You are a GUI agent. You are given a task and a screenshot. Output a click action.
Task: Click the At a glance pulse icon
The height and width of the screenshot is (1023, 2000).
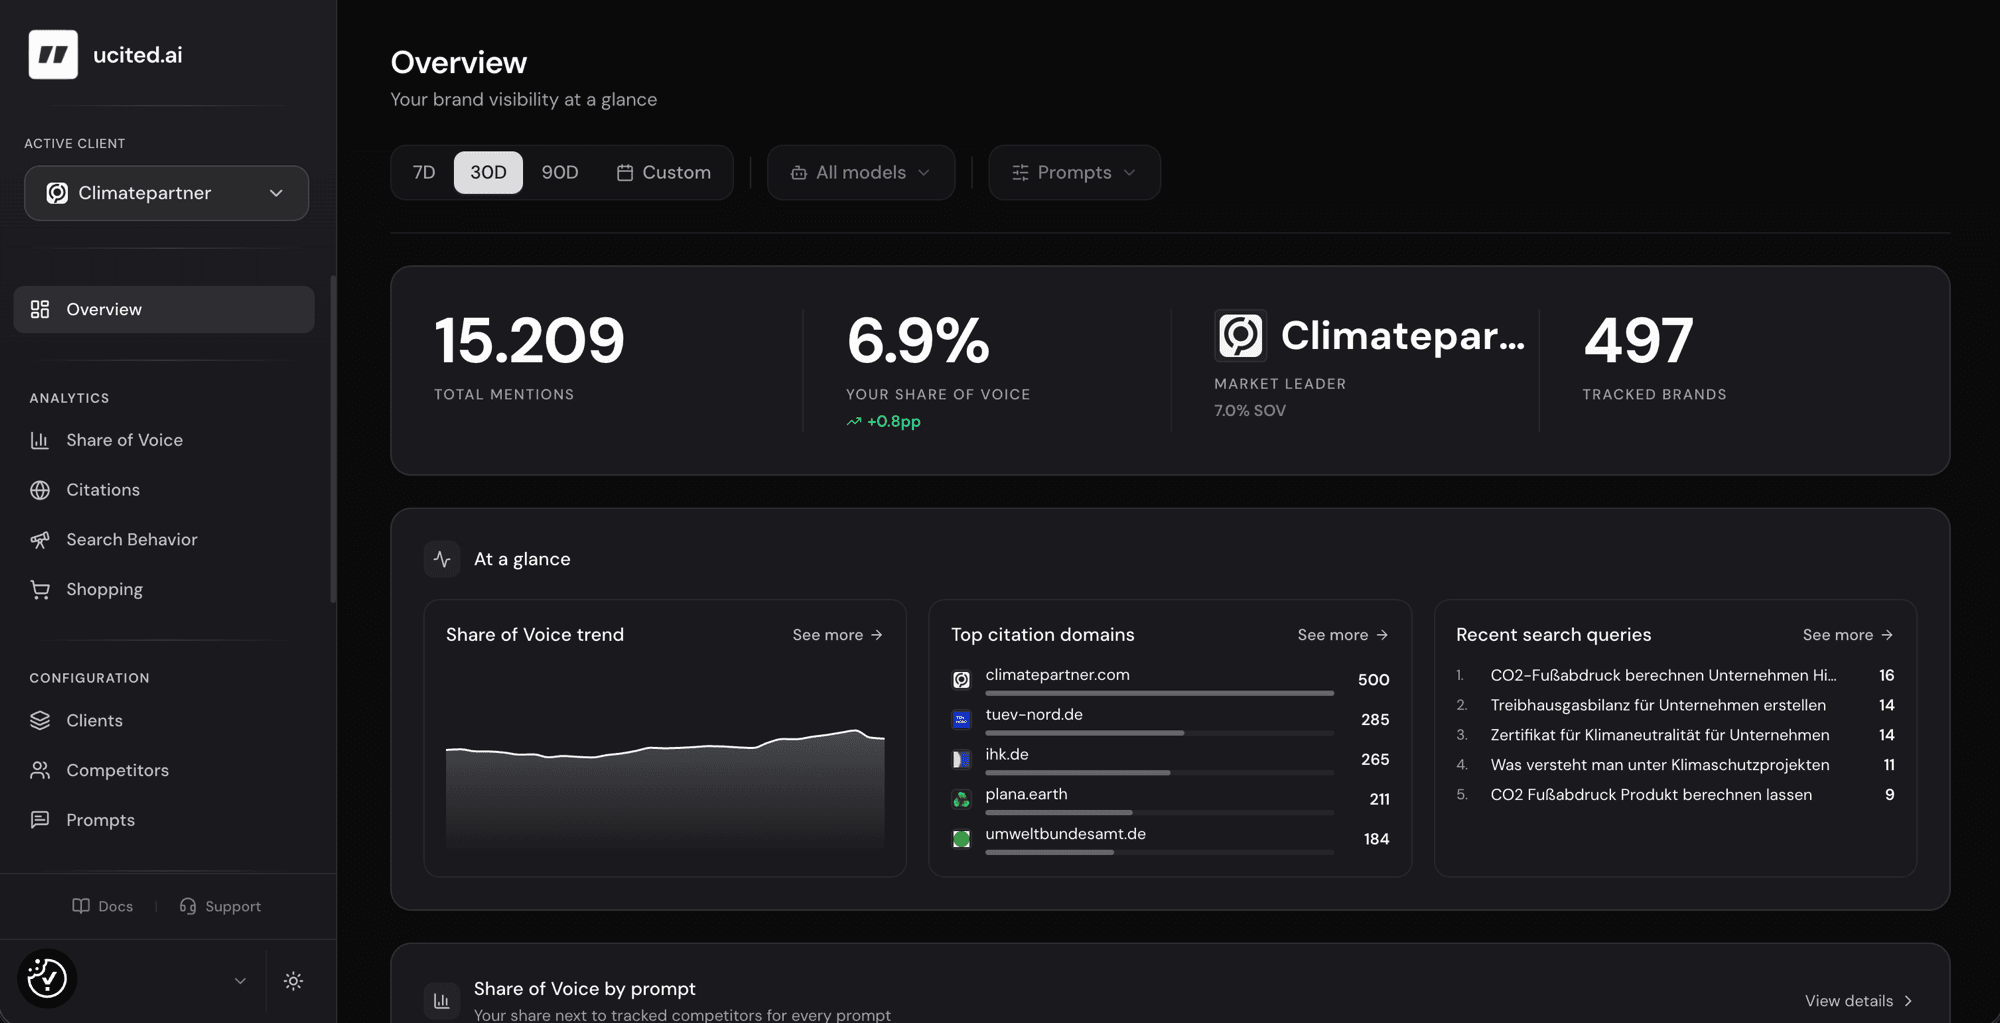(x=442, y=559)
